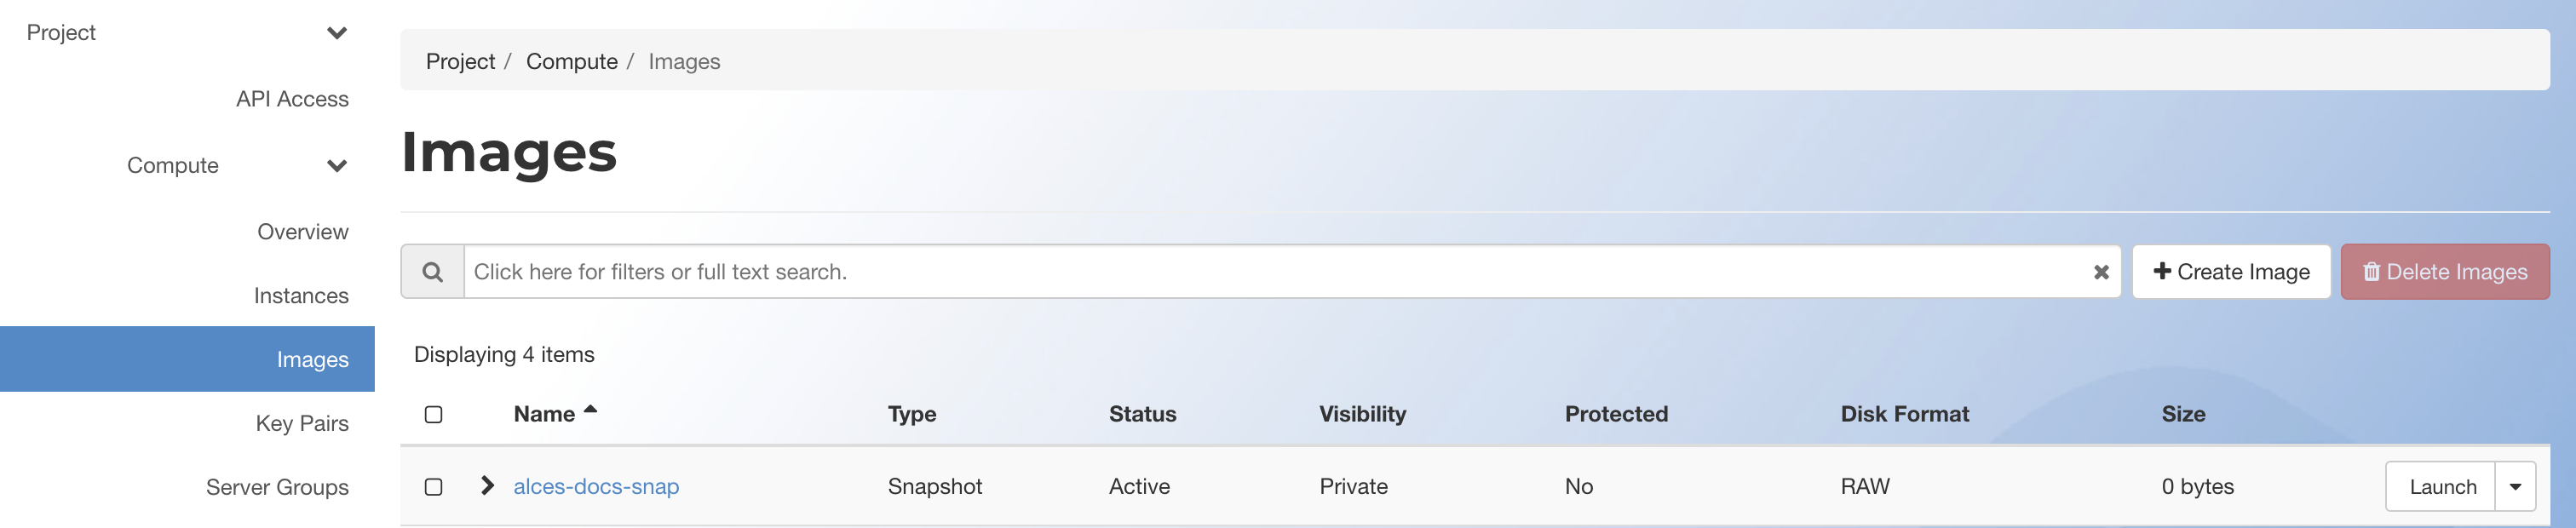
Task: Click the Compute breadcrumb link
Action: click(572, 61)
